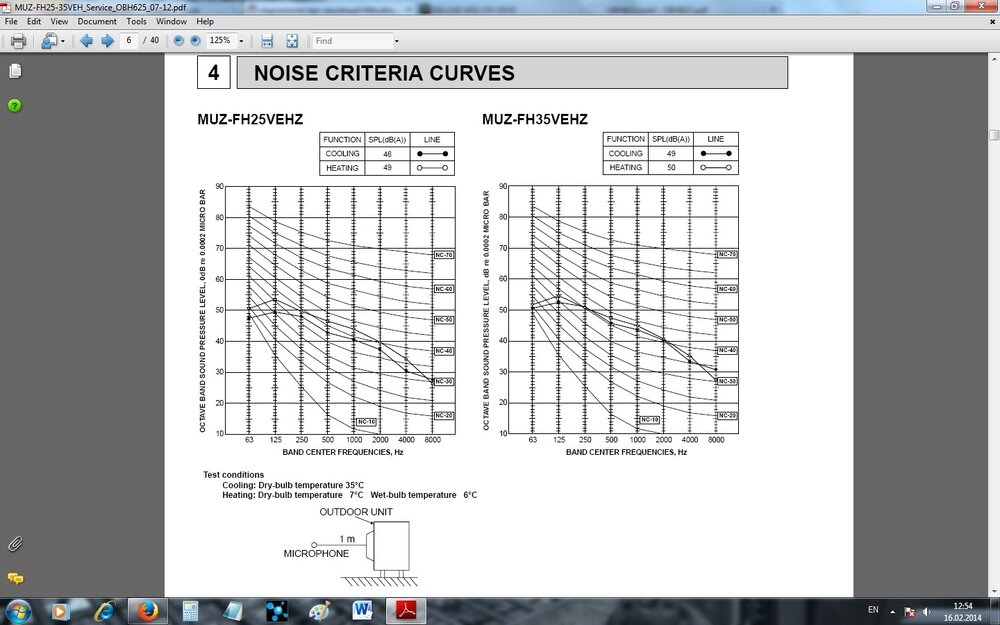
Task: Click the green help icon in sidebar
Action: (x=15, y=105)
